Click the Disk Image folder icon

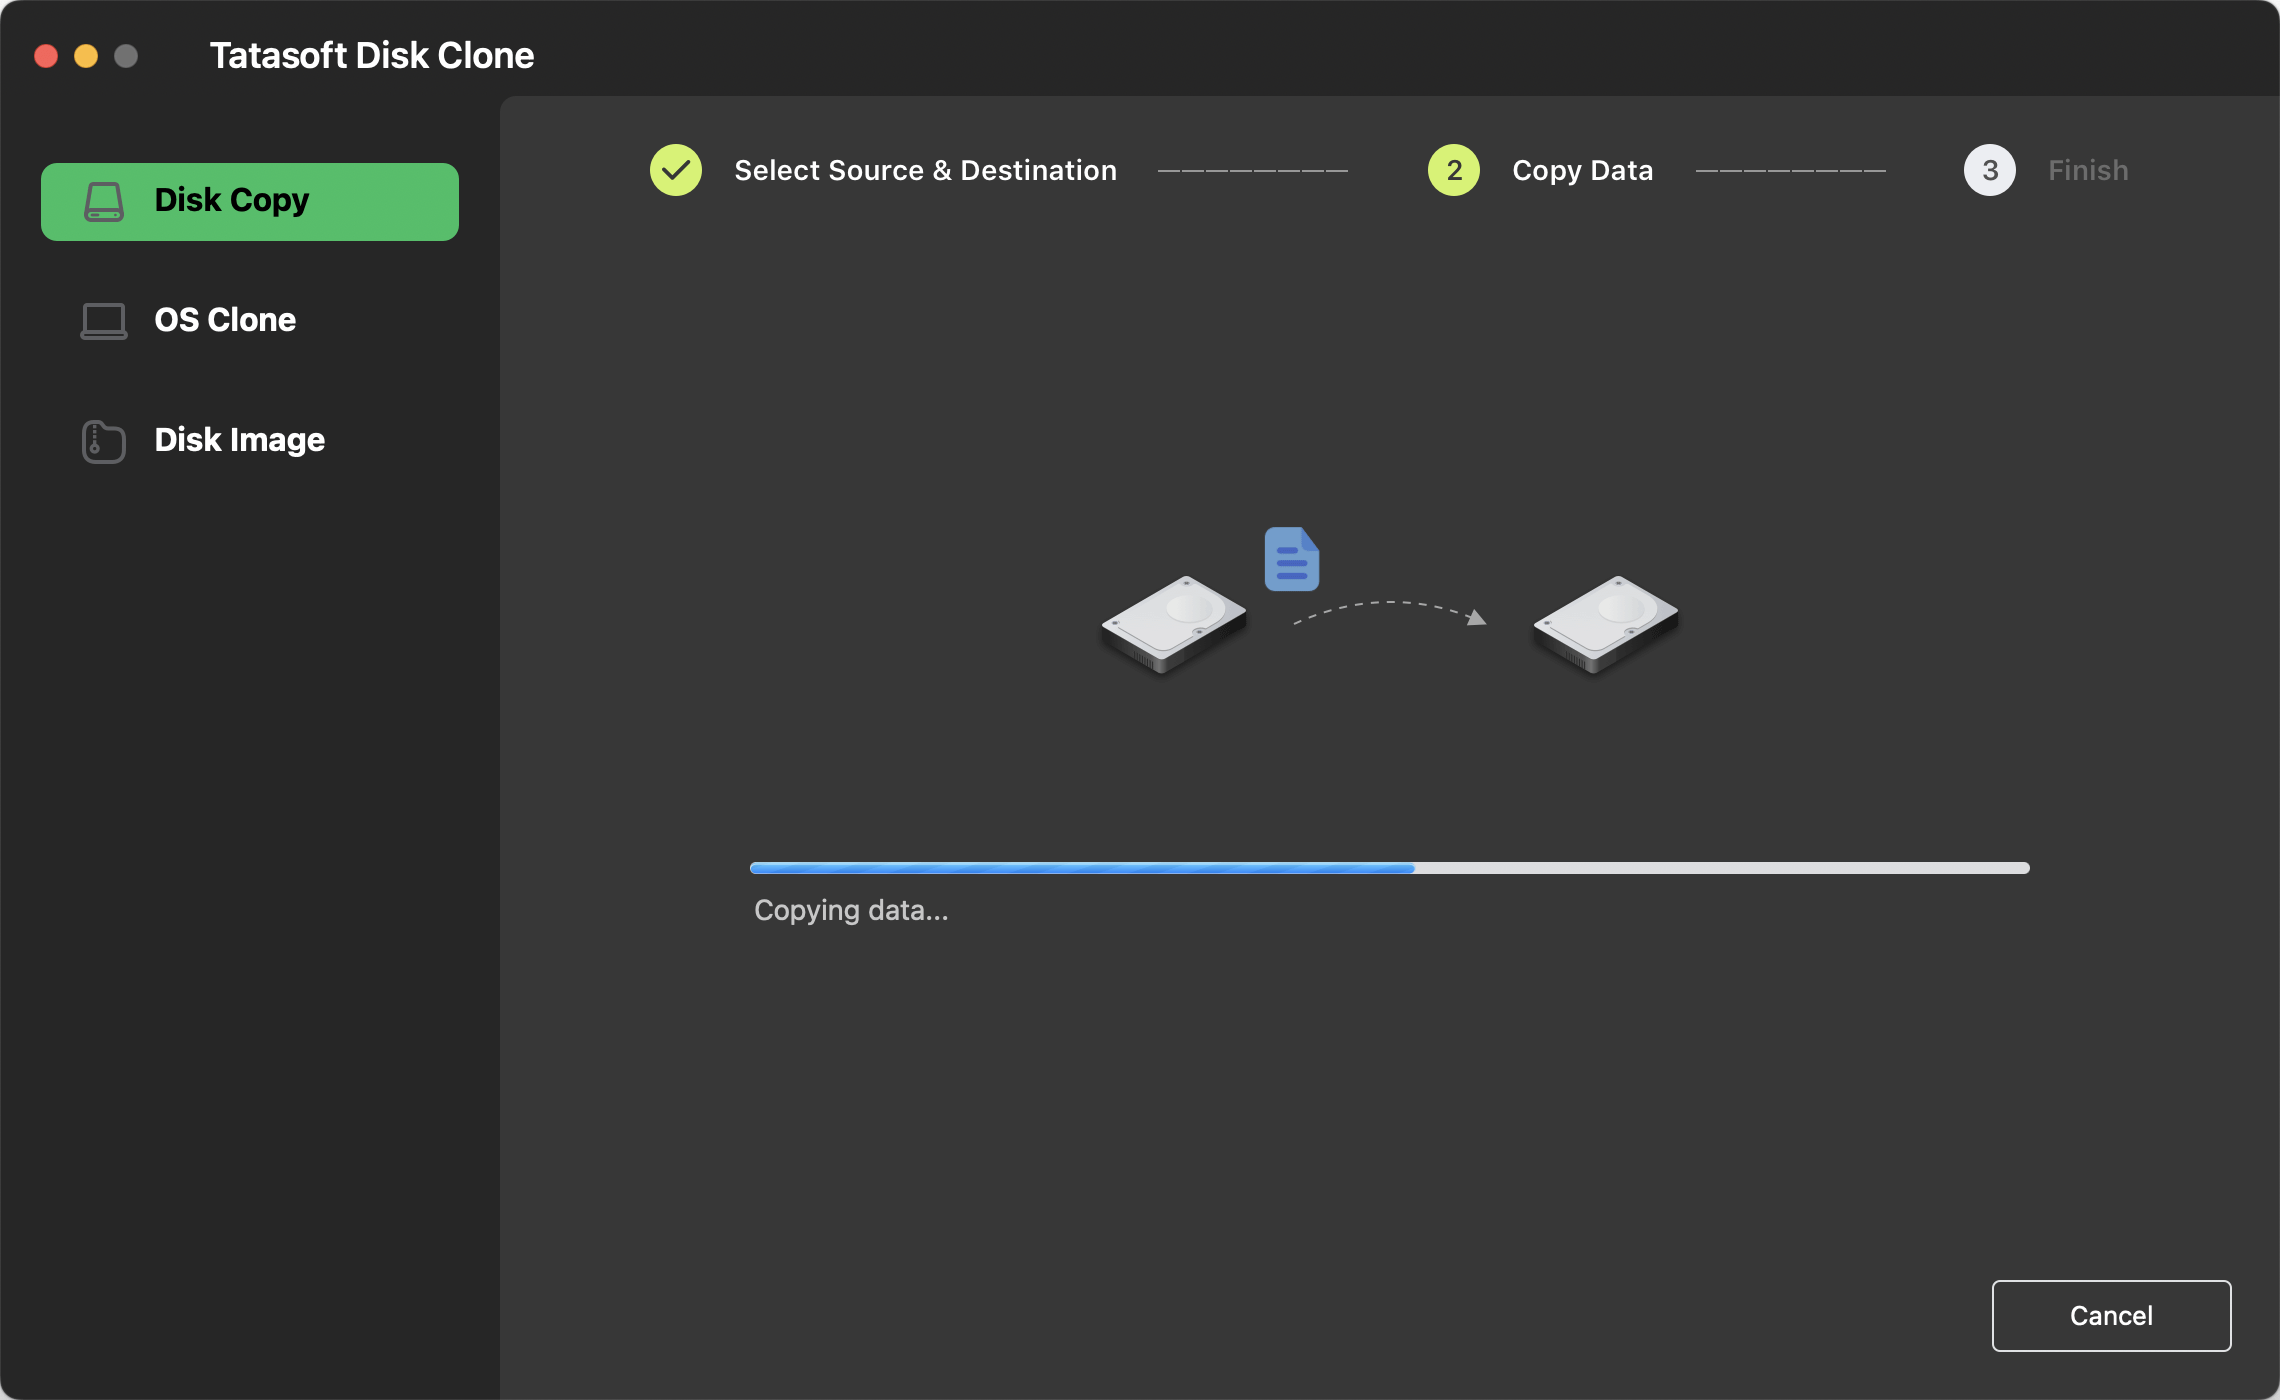pyautogui.click(x=104, y=441)
